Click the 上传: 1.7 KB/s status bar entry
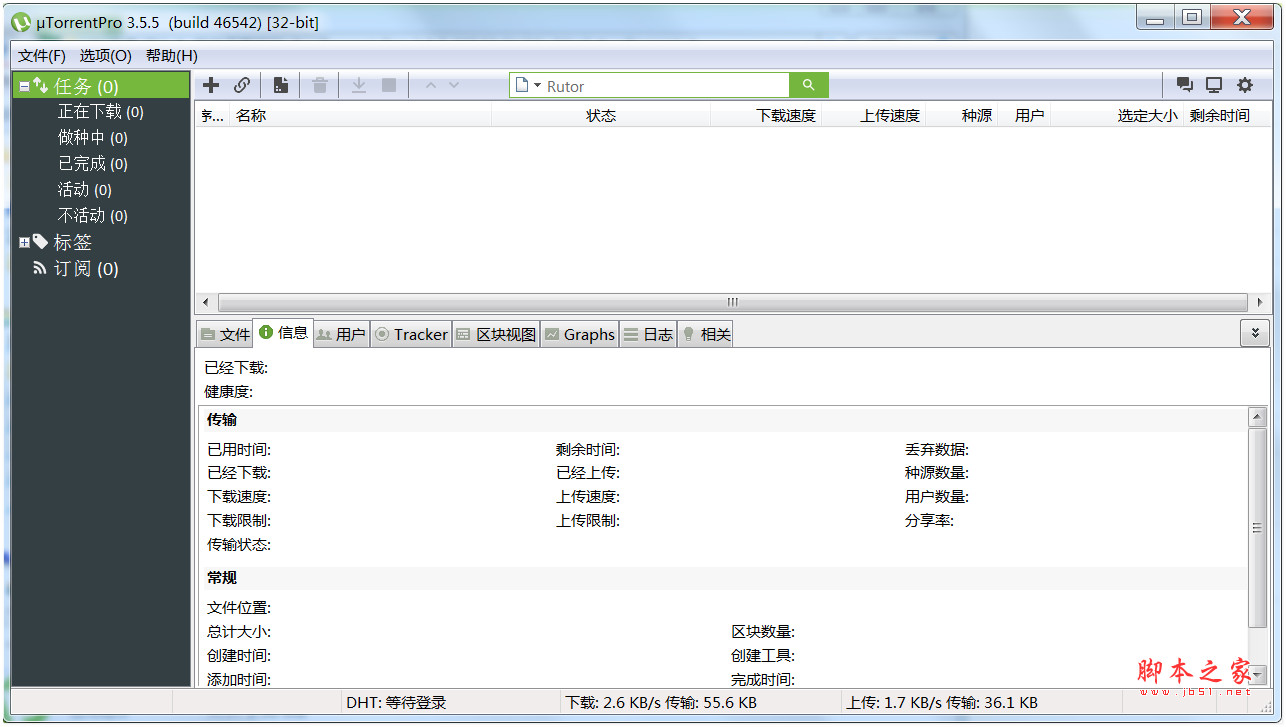The height and width of the screenshot is (727, 1286). tap(942, 702)
